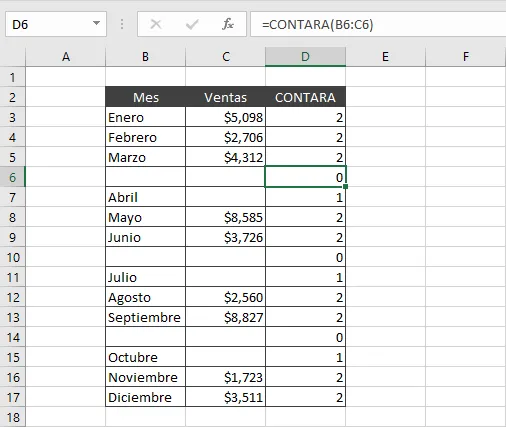Select the row 6 header
This screenshot has width=506, height=427.
(12, 177)
